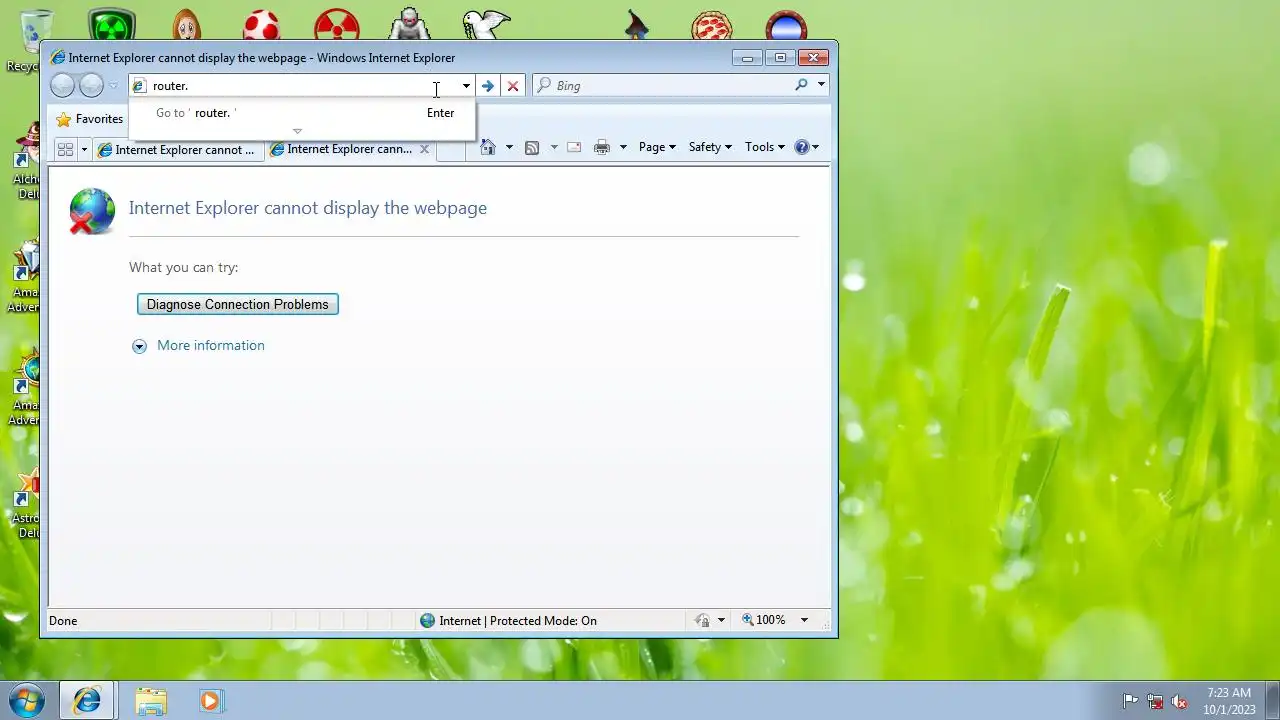Open the Tools menu
Screen dimensions: 1280x720
point(765,147)
